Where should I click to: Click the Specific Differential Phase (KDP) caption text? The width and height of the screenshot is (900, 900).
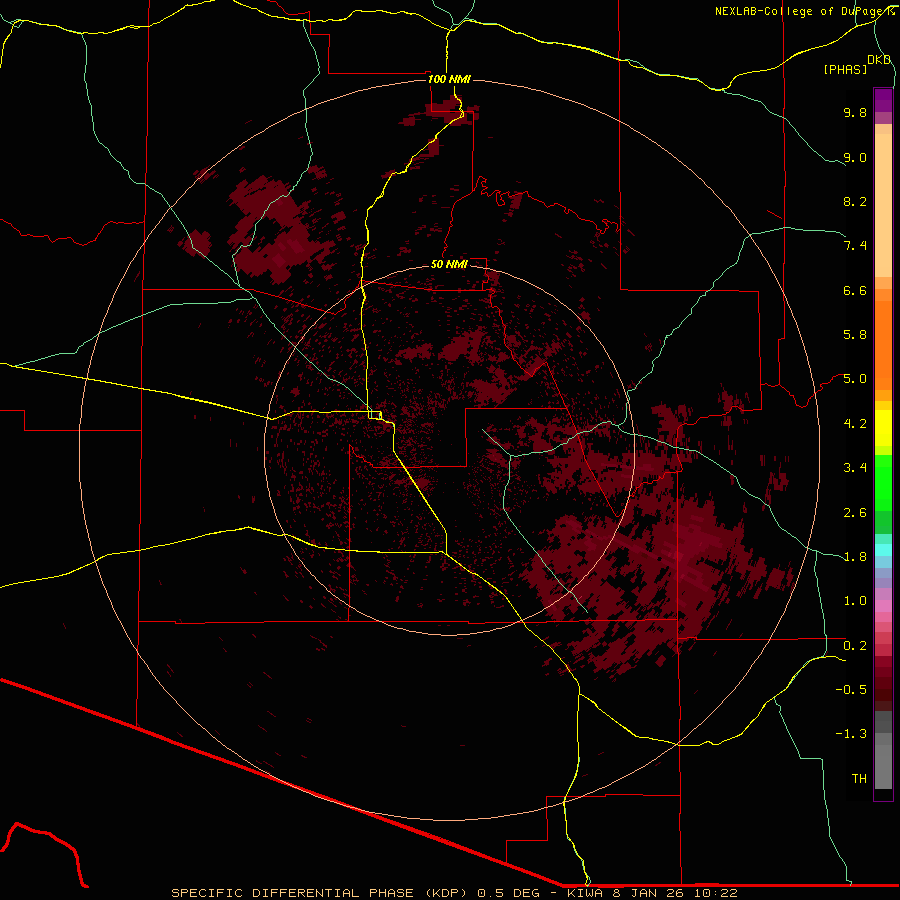321,893
